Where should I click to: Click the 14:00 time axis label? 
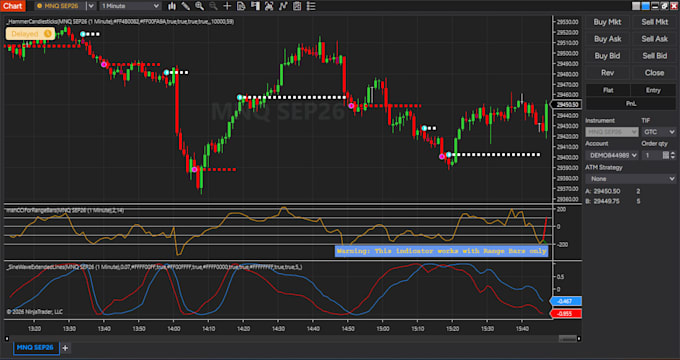173,329
